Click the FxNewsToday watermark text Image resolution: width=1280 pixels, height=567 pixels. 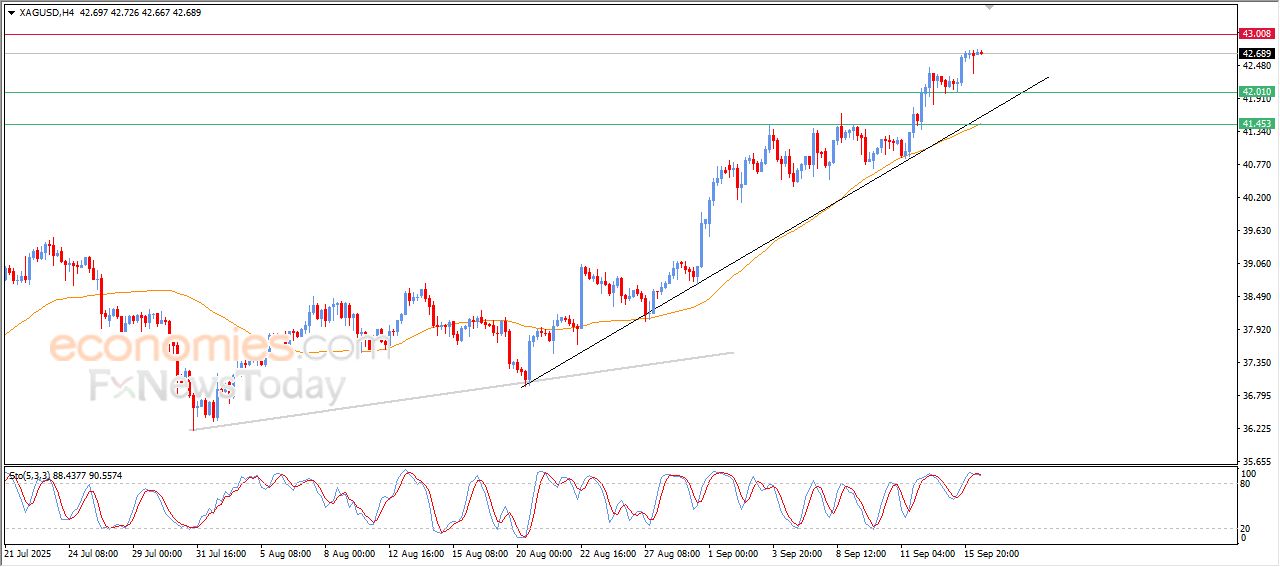coord(218,386)
